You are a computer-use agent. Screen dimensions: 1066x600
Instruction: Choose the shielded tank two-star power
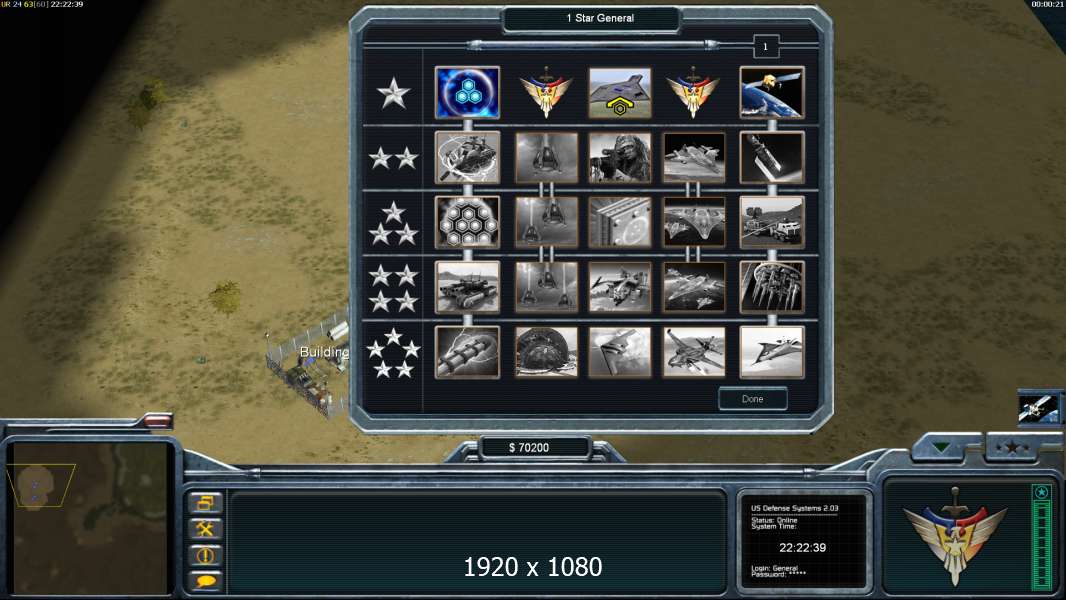pos(467,158)
